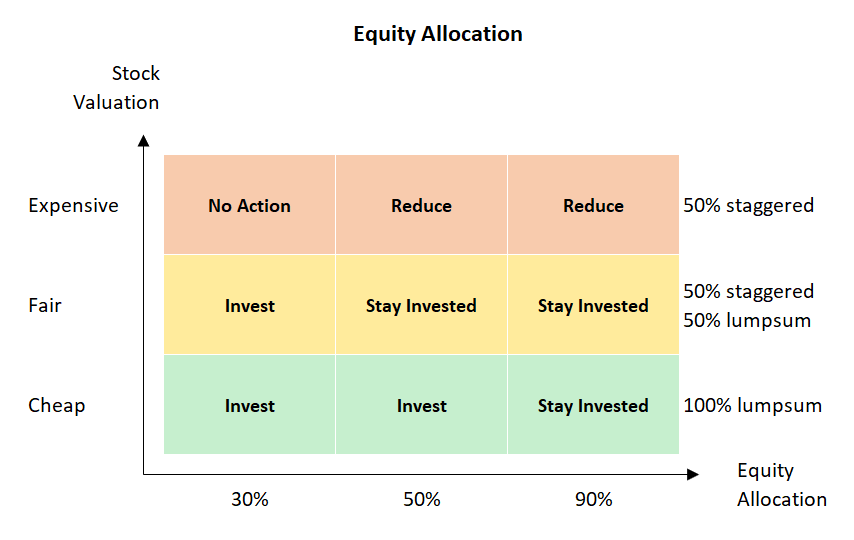This screenshot has width=854, height=540.
Task: Click the "90%" allocation axis tick label
Action: (x=593, y=499)
